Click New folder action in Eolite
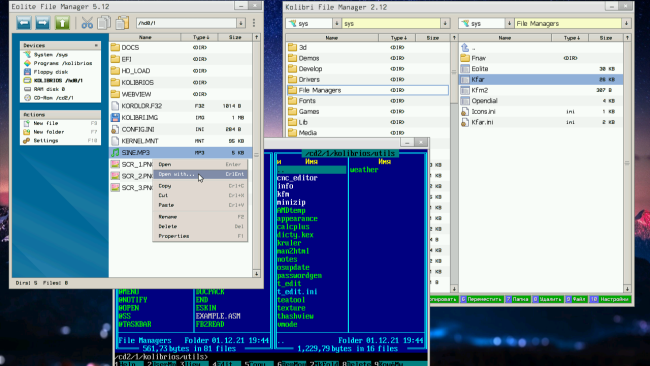650x366 pixels. coord(60,132)
